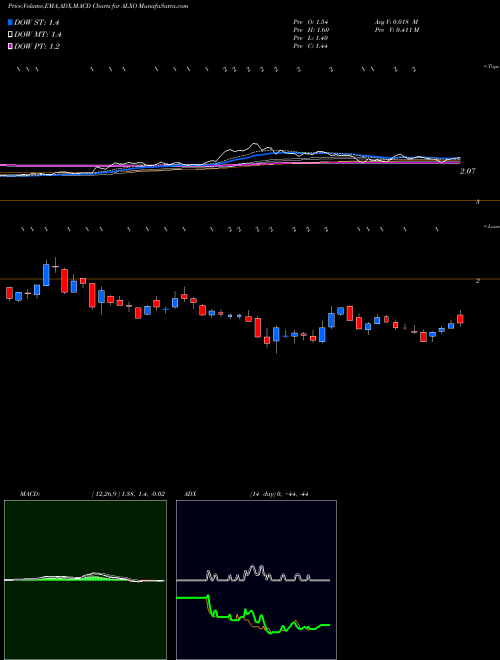Viewport: 500px width, 660px height.
Task: Click the price axis label 3
Action: coord(478,202)
